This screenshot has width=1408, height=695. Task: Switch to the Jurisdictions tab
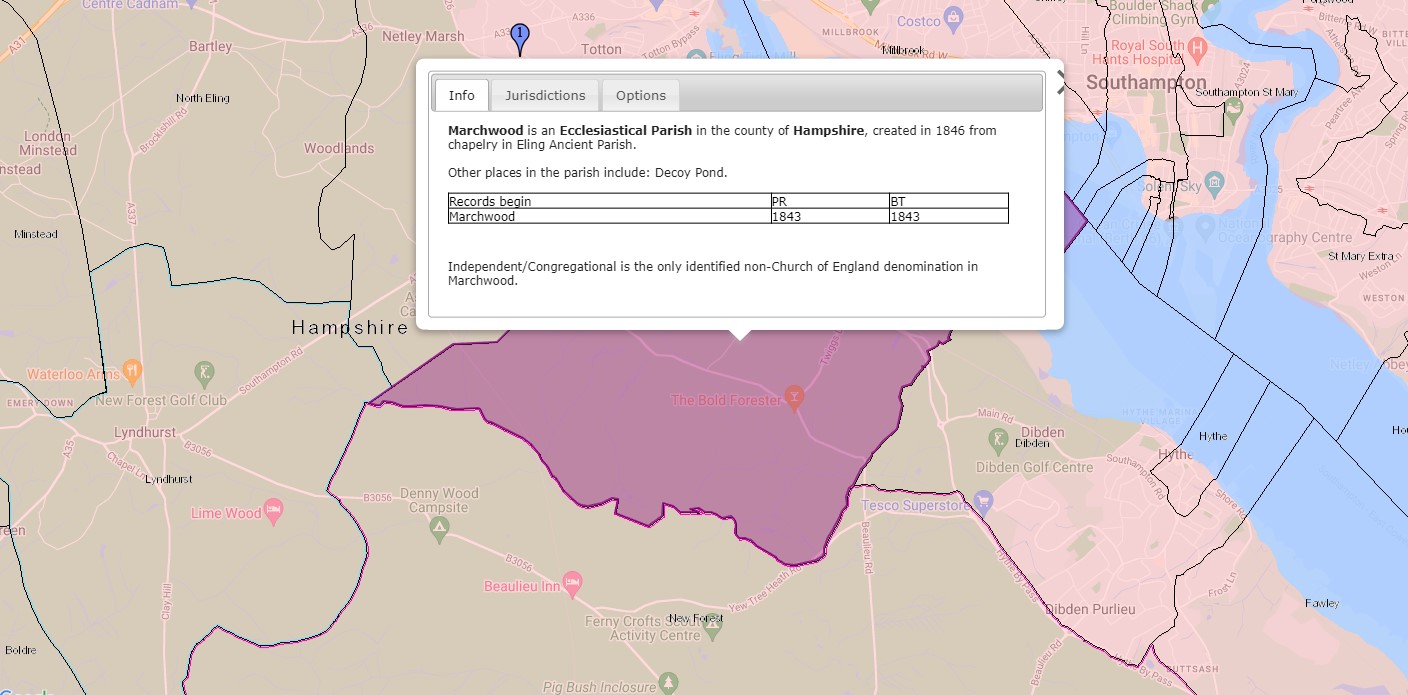click(x=545, y=95)
